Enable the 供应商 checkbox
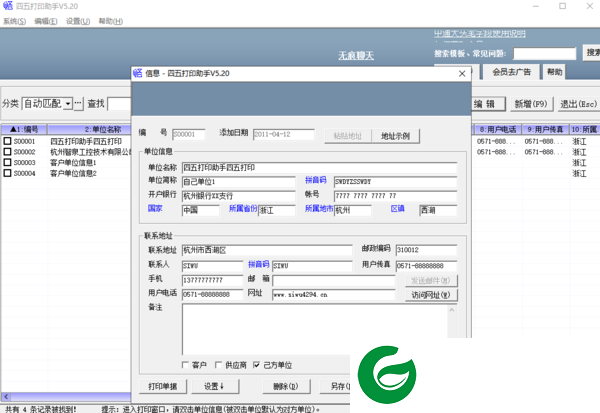 click(x=218, y=365)
